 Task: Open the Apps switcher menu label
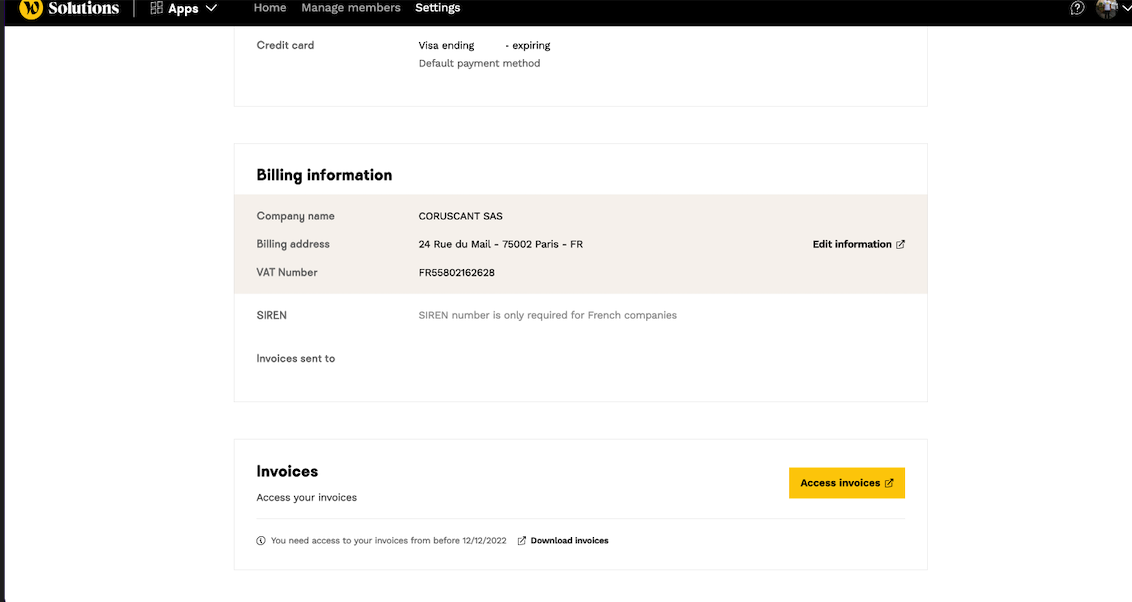pyautogui.click(x=183, y=8)
